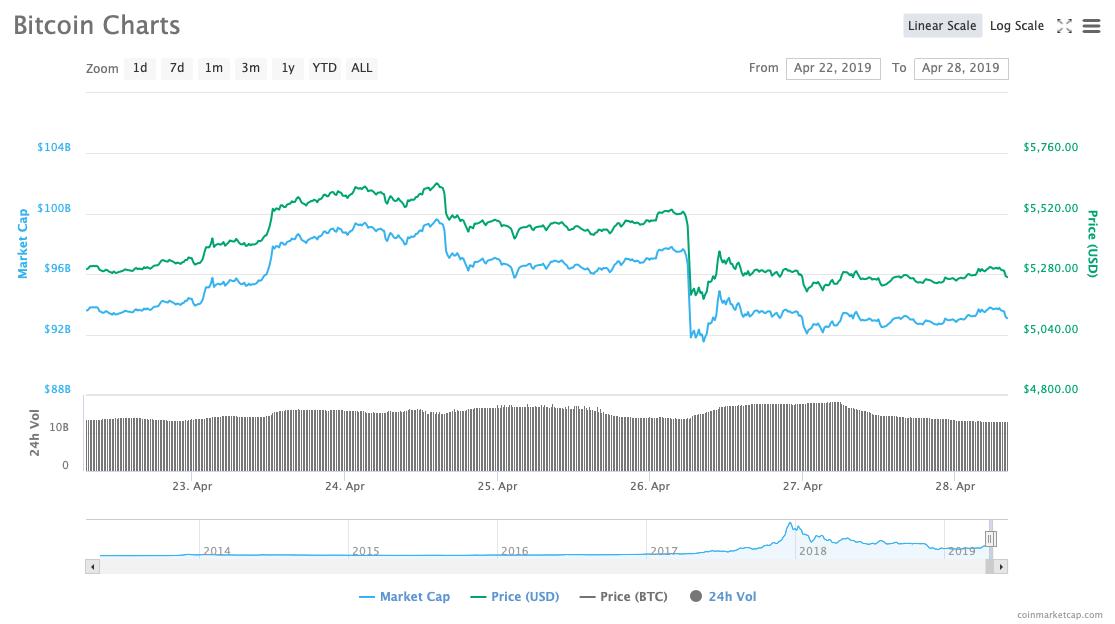
Task: Click the $5,760.00 price axis label
Action: (x=1050, y=147)
